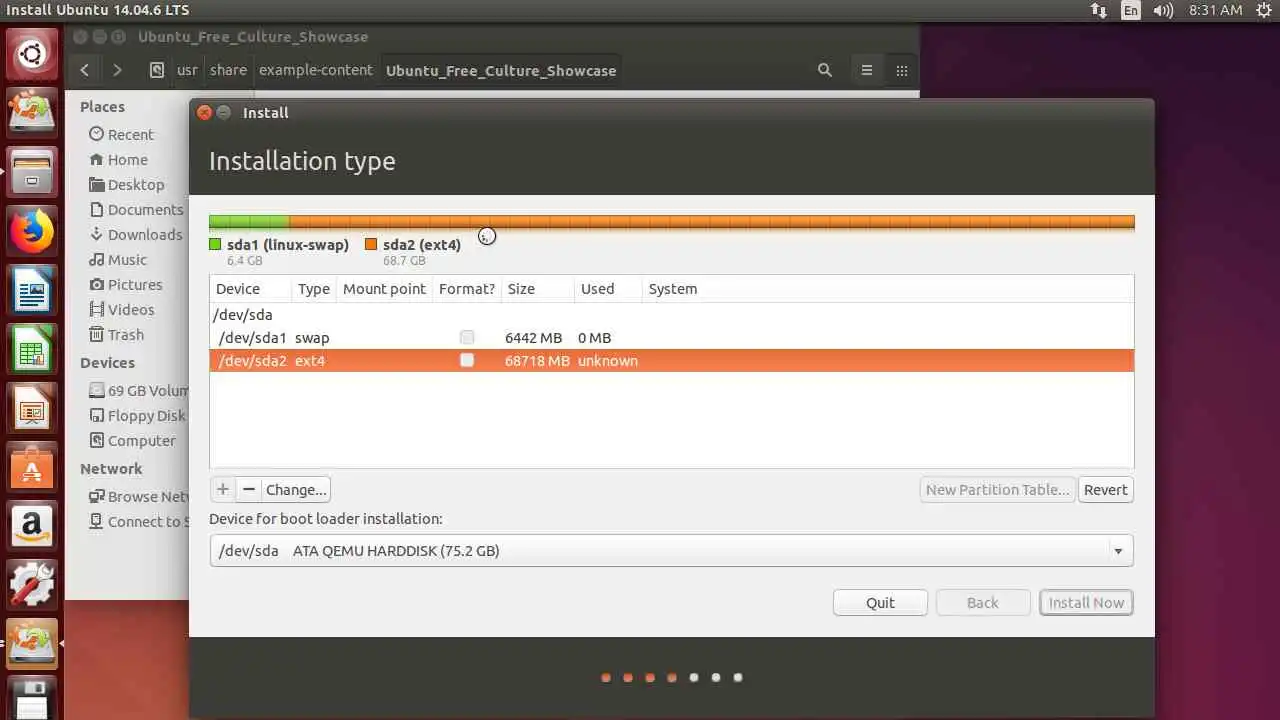1280x720 pixels.
Task: Click the Device column header
Action: (x=251, y=289)
